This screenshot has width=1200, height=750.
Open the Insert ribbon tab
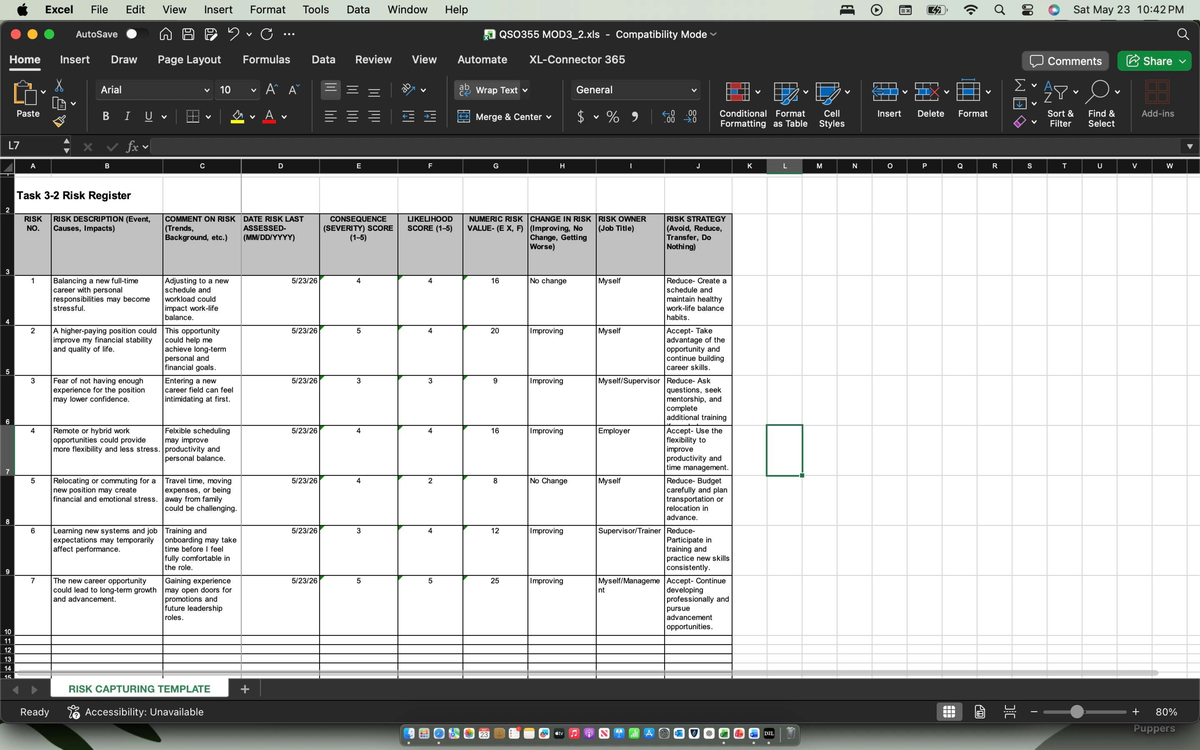(75, 60)
